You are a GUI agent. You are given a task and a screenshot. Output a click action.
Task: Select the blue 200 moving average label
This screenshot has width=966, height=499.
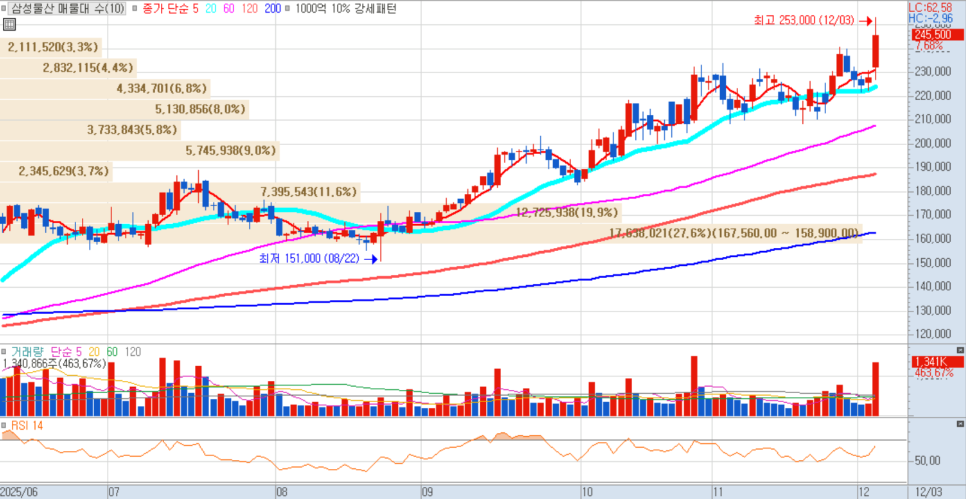click(x=275, y=9)
